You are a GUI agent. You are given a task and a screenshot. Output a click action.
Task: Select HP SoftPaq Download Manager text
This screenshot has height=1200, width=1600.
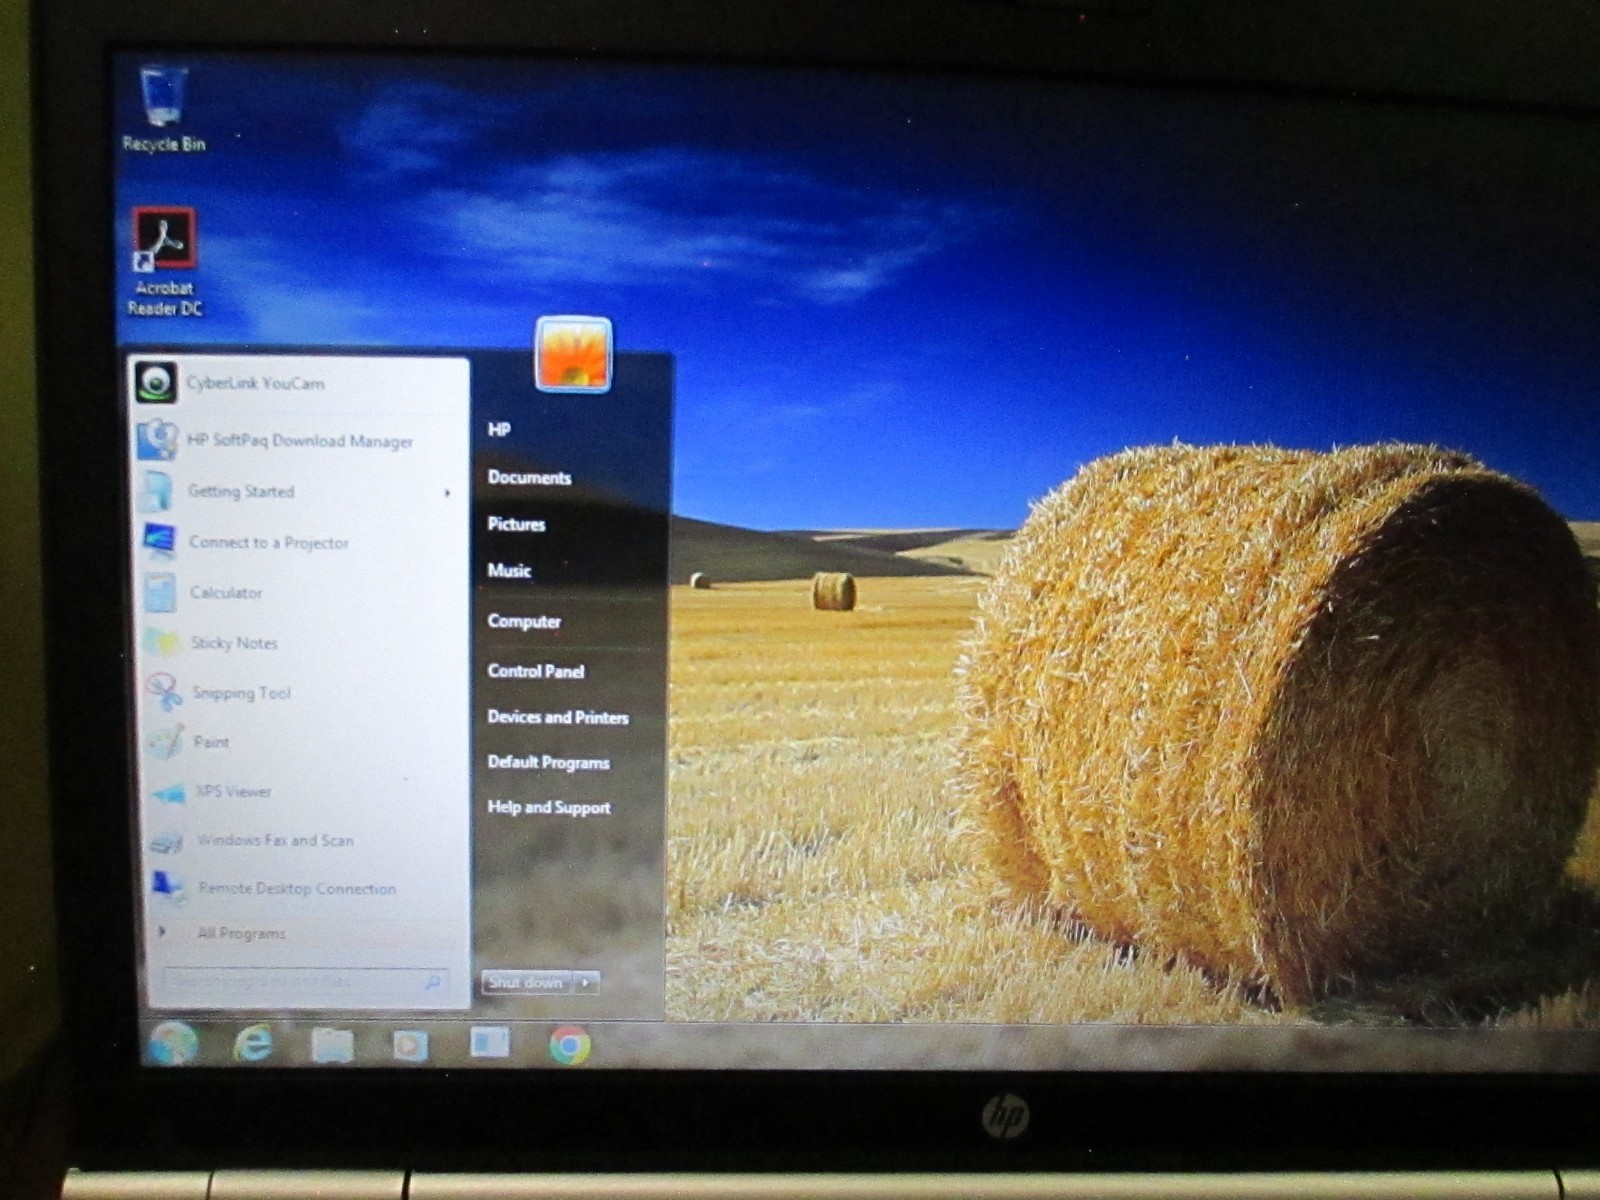click(x=300, y=441)
